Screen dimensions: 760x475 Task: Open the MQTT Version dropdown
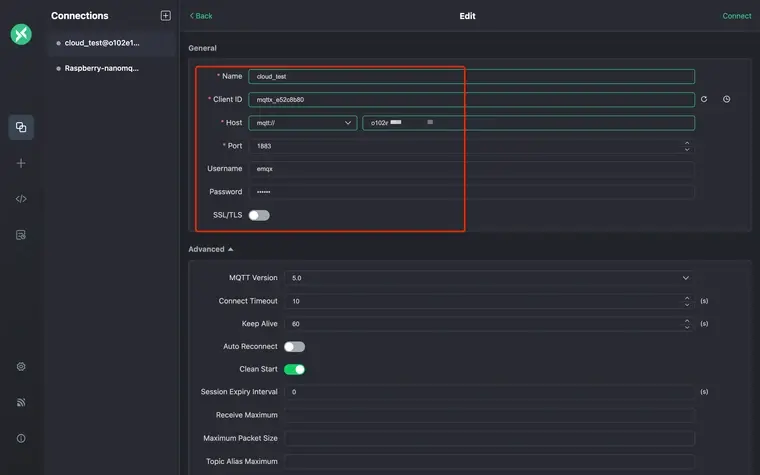point(488,278)
